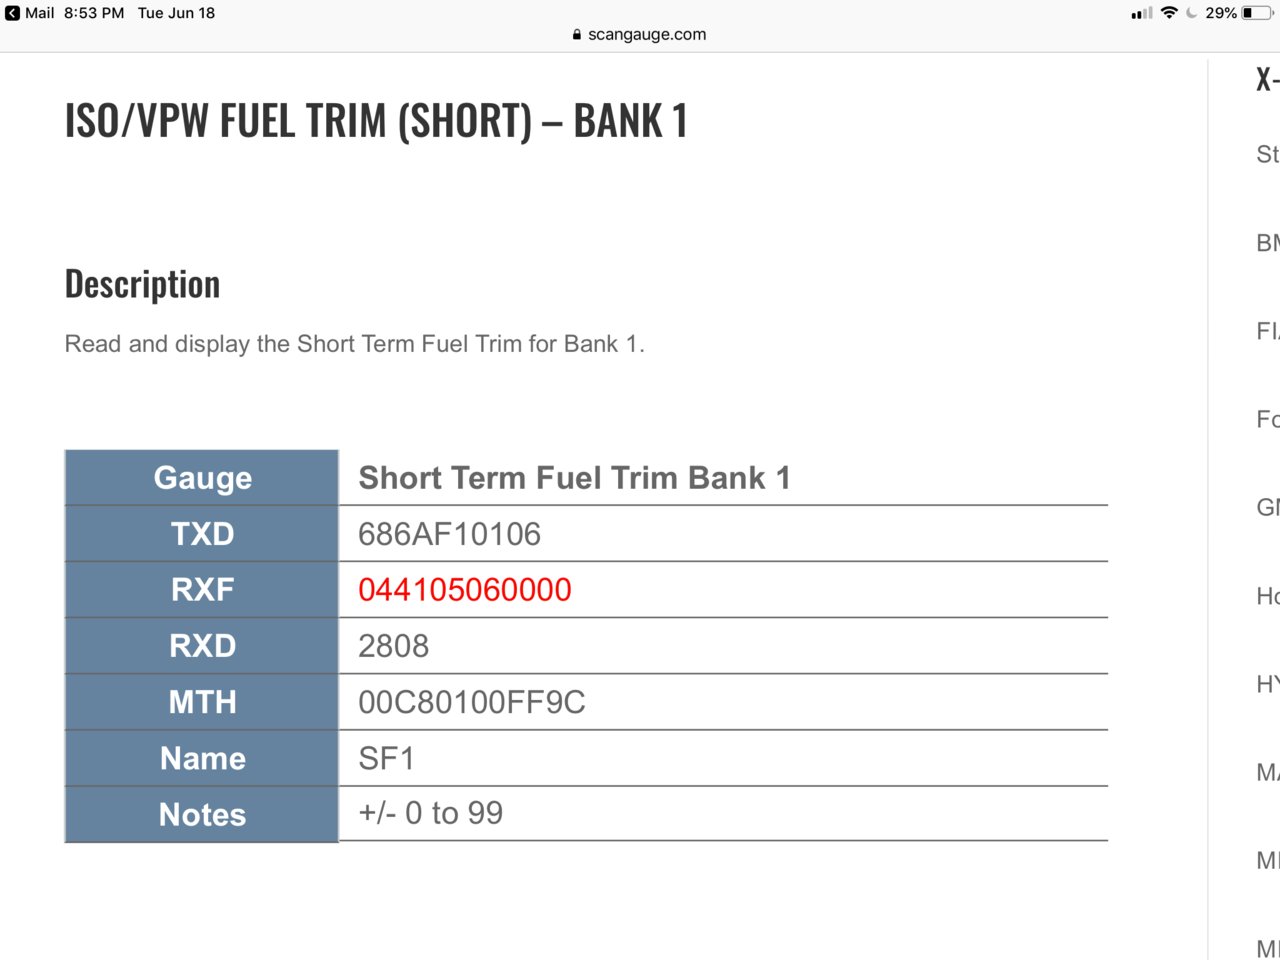1280x960 pixels.
Task: Tap the TXD value 686AF10106
Action: click(x=449, y=534)
